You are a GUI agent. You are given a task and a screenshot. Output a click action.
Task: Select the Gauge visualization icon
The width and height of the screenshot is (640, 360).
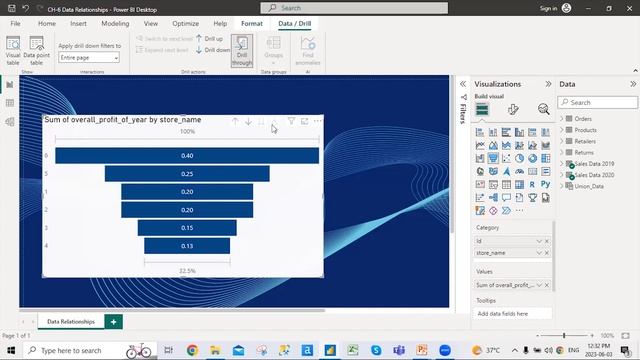(x=519, y=171)
